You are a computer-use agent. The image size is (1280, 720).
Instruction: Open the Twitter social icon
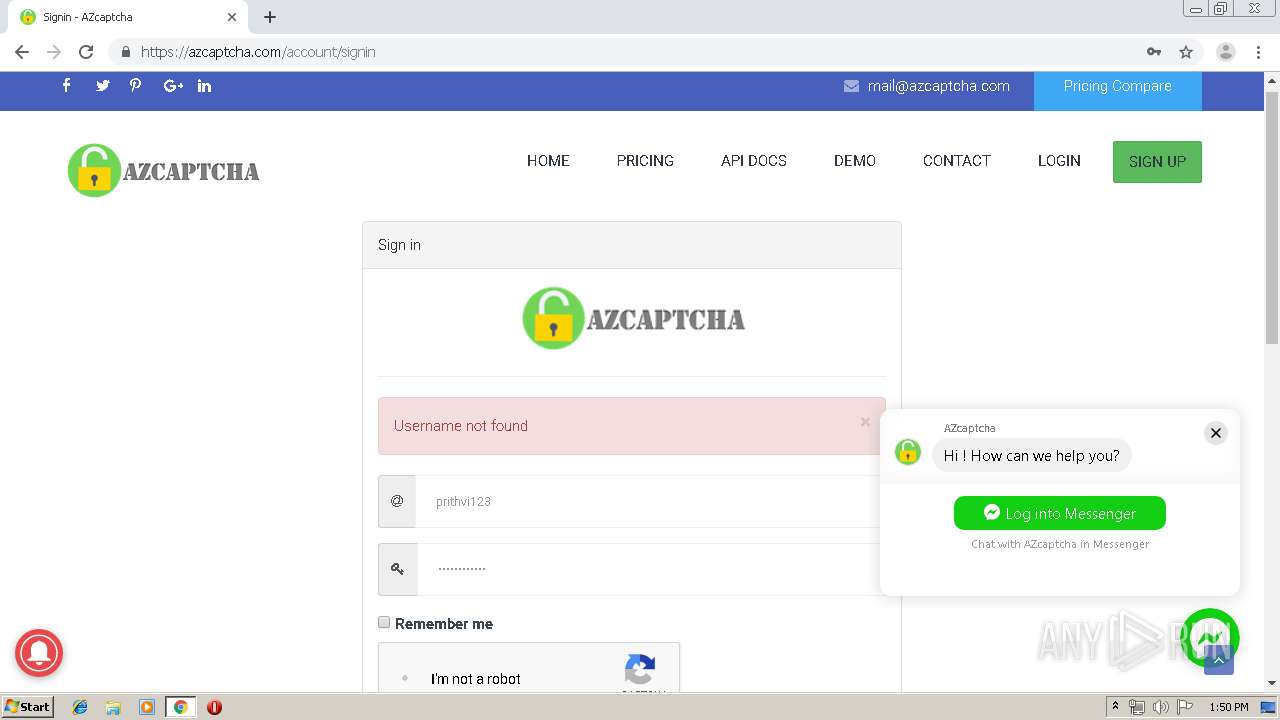click(102, 86)
